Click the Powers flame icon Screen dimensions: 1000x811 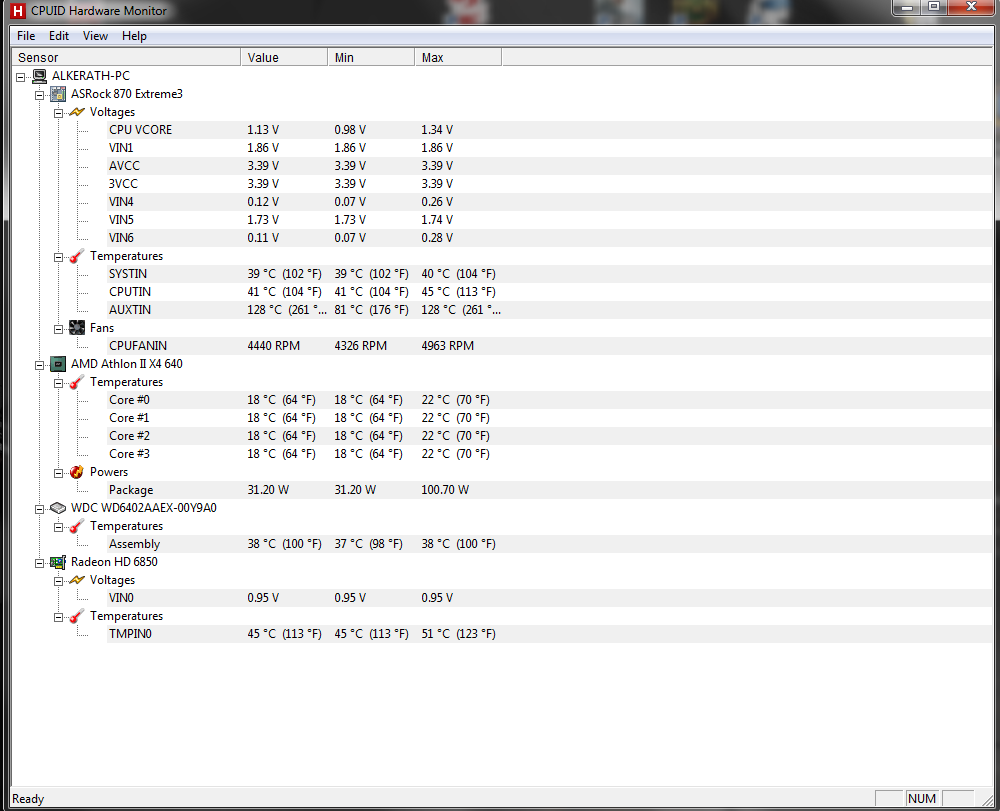pyautogui.click(x=77, y=472)
